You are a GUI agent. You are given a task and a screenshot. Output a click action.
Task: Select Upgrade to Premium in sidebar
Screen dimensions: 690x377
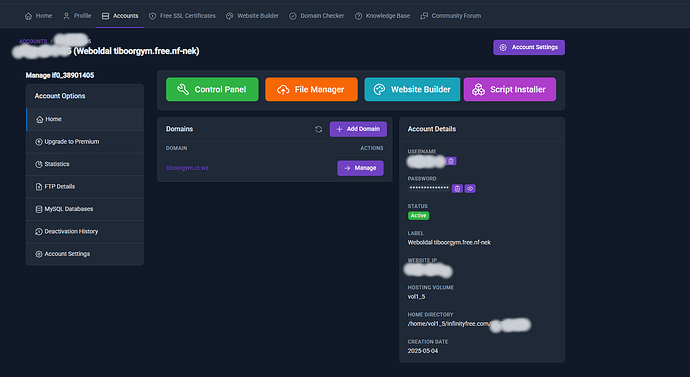point(85,142)
